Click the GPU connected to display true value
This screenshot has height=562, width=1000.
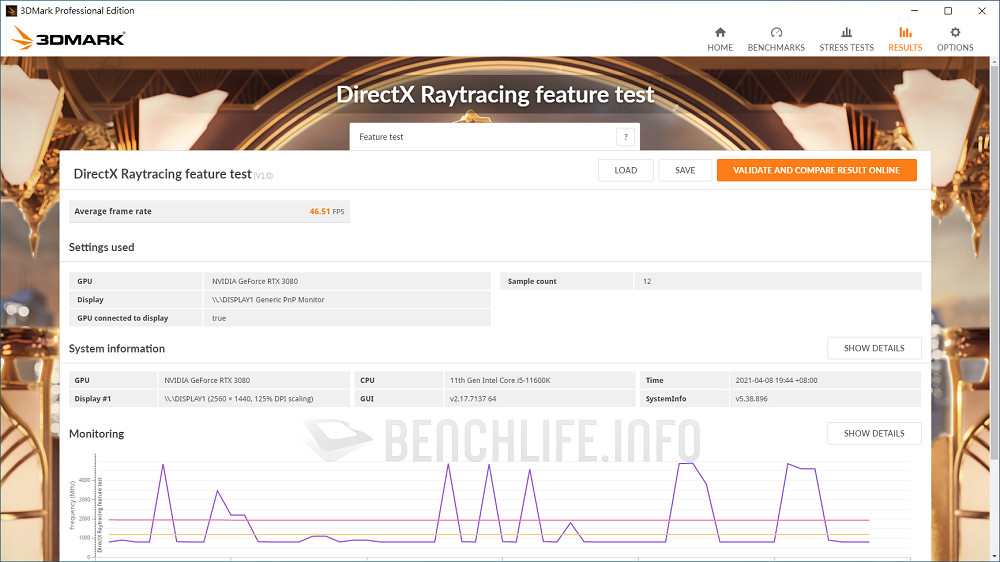click(x=219, y=318)
